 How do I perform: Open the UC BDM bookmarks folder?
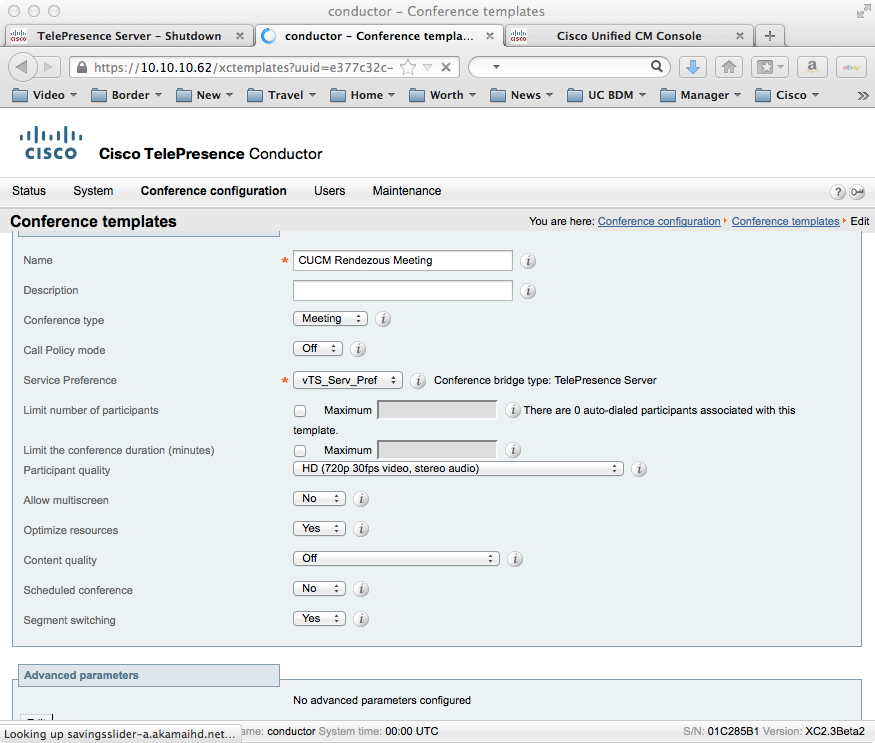[x=607, y=95]
